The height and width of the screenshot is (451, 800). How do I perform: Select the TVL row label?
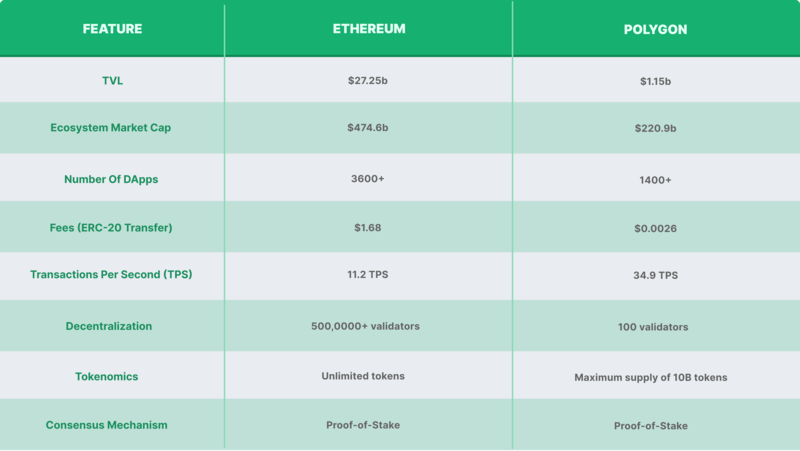coord(112,79)
